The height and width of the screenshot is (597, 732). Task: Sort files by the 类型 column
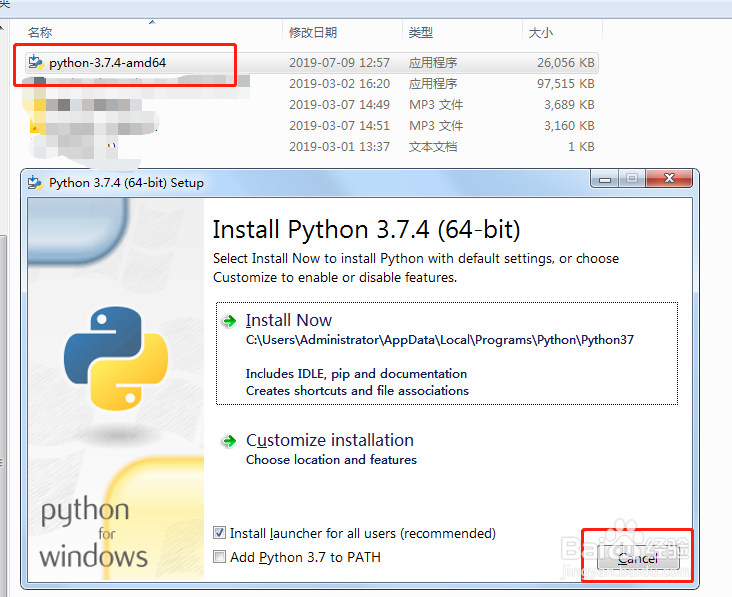(x=421, y=33)
